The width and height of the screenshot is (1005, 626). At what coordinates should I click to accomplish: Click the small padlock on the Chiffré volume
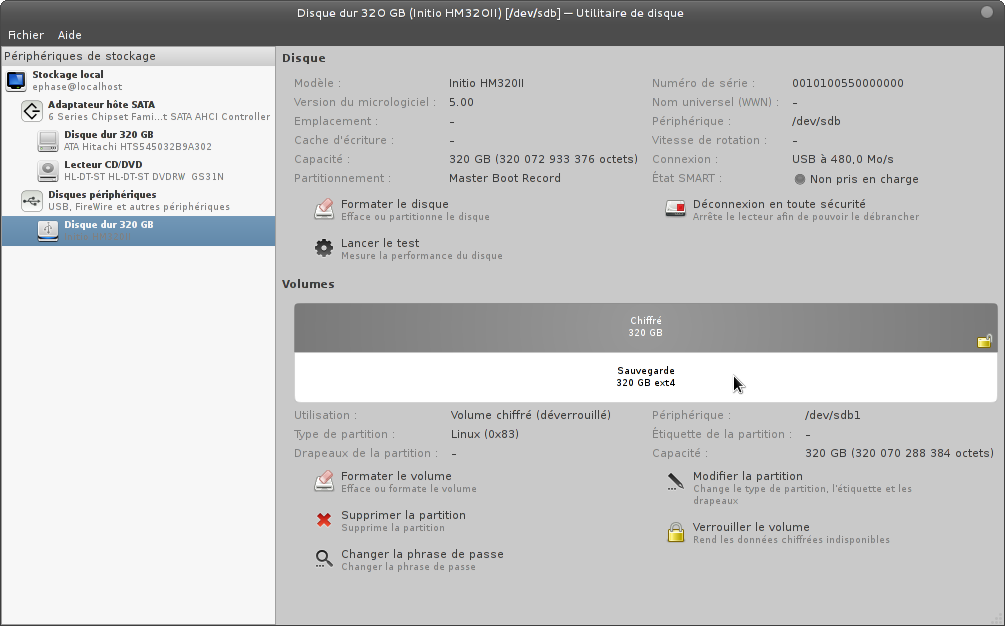coord(984,341)
